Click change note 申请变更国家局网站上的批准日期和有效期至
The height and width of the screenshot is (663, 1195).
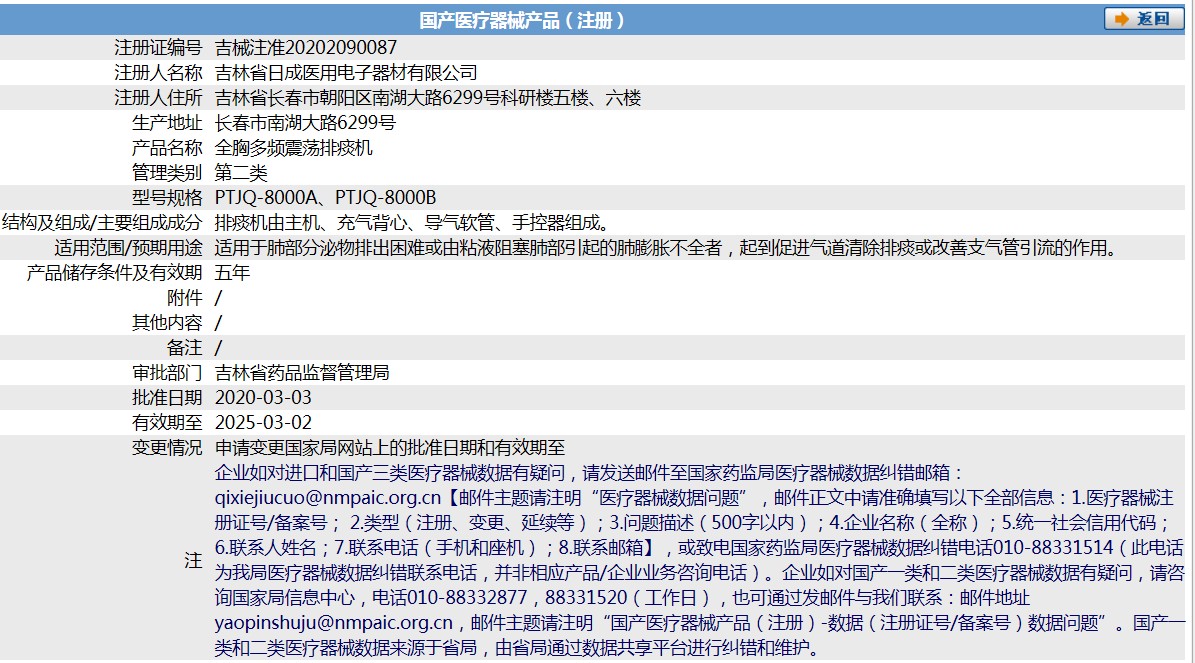(x=389, y=447)
